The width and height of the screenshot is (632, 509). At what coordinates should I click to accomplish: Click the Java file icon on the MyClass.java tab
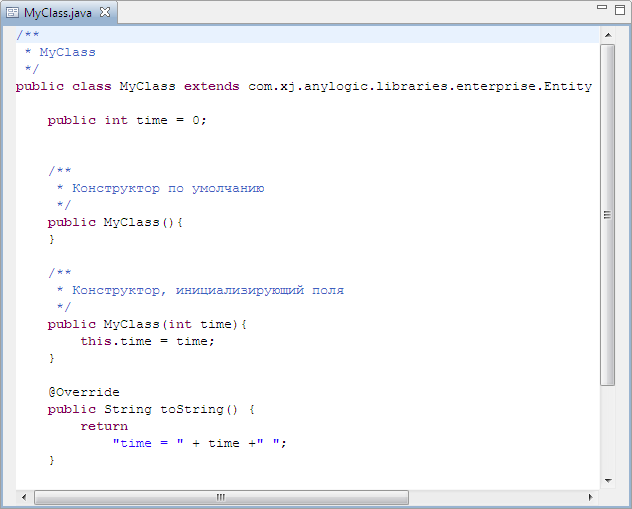coord(12,13)
